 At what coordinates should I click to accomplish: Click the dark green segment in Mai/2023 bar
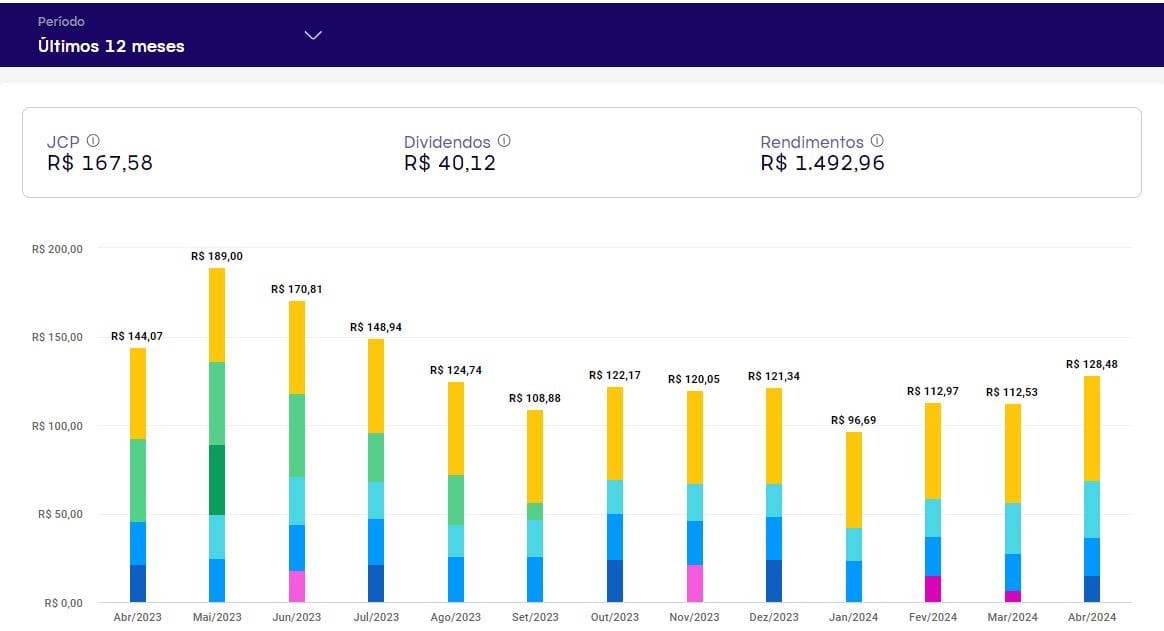click(x=217, y=480)
